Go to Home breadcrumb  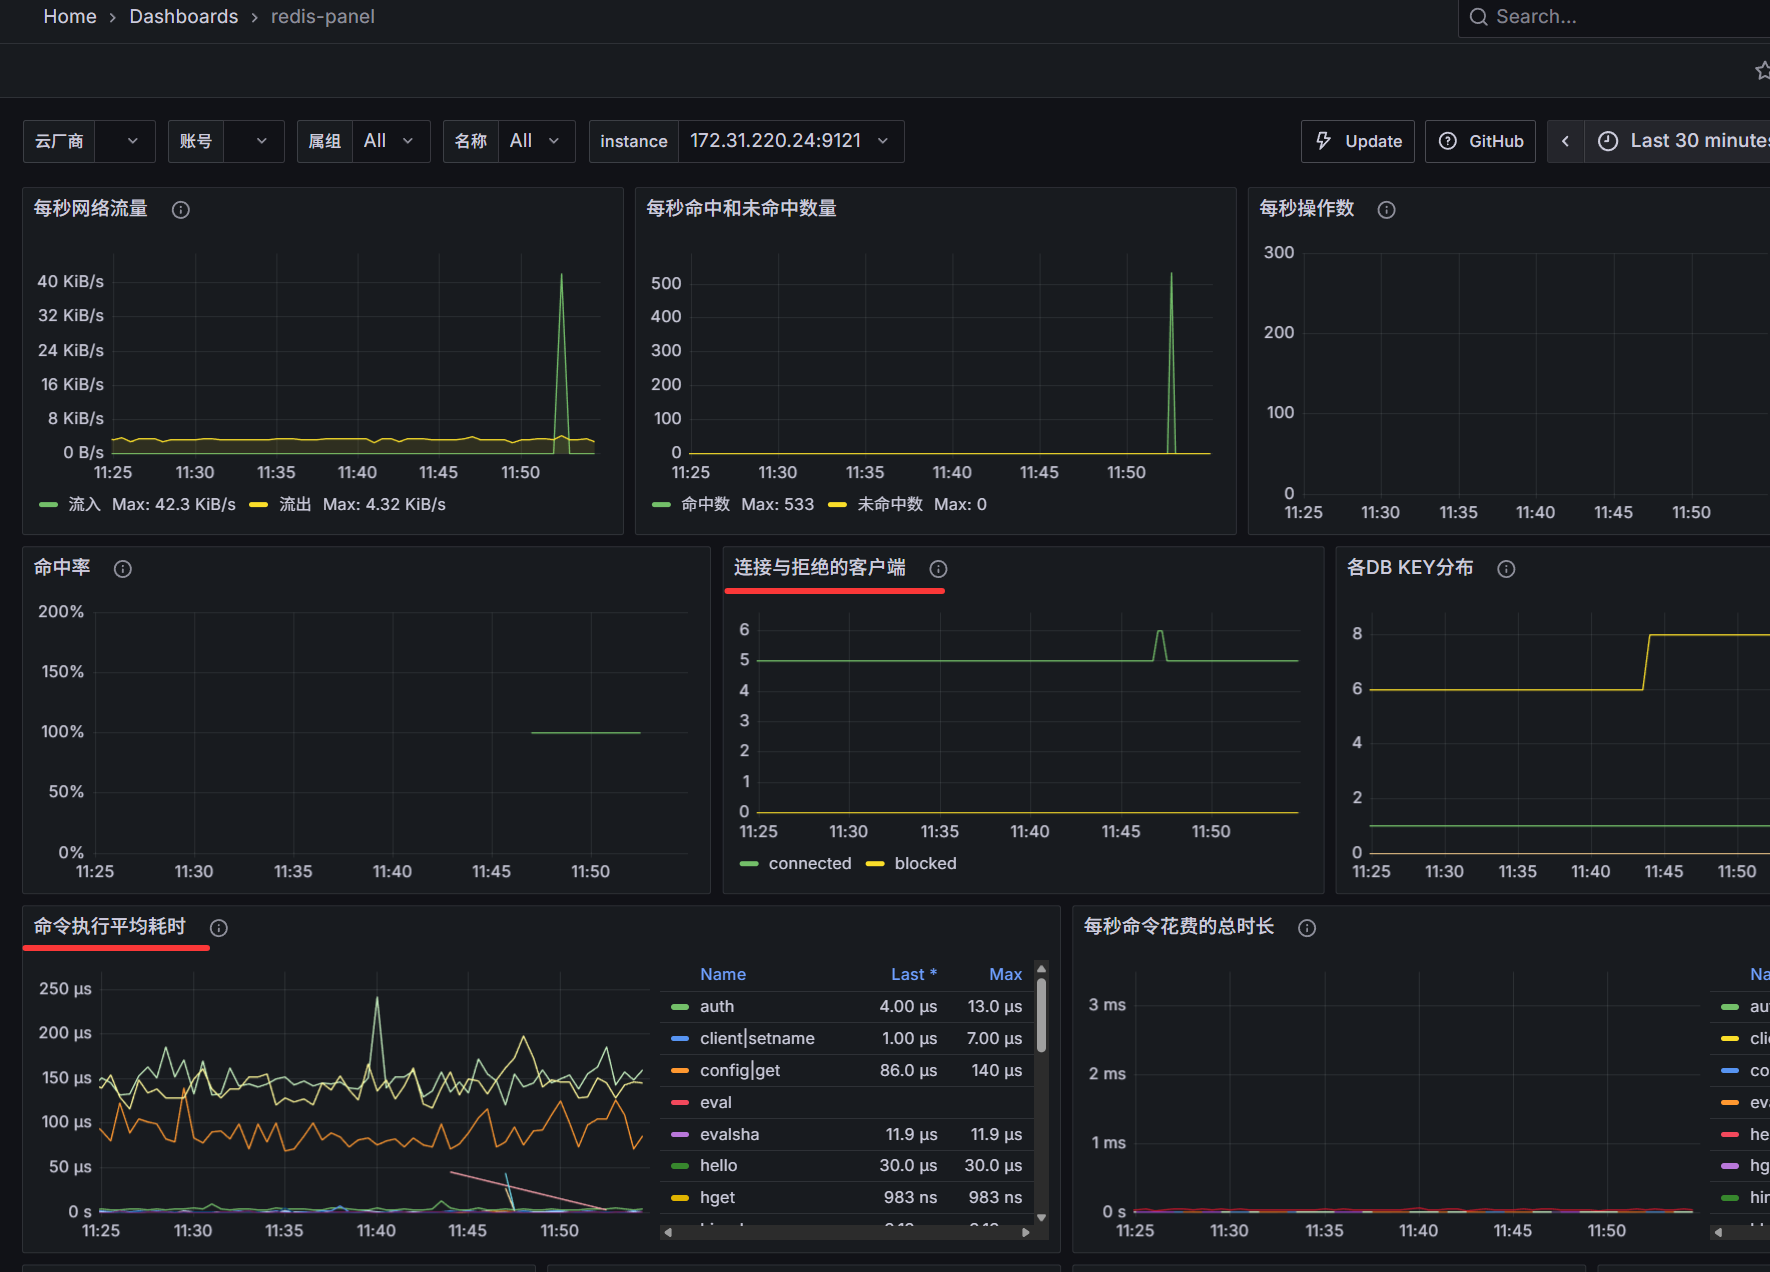click(x=70, y=17)
